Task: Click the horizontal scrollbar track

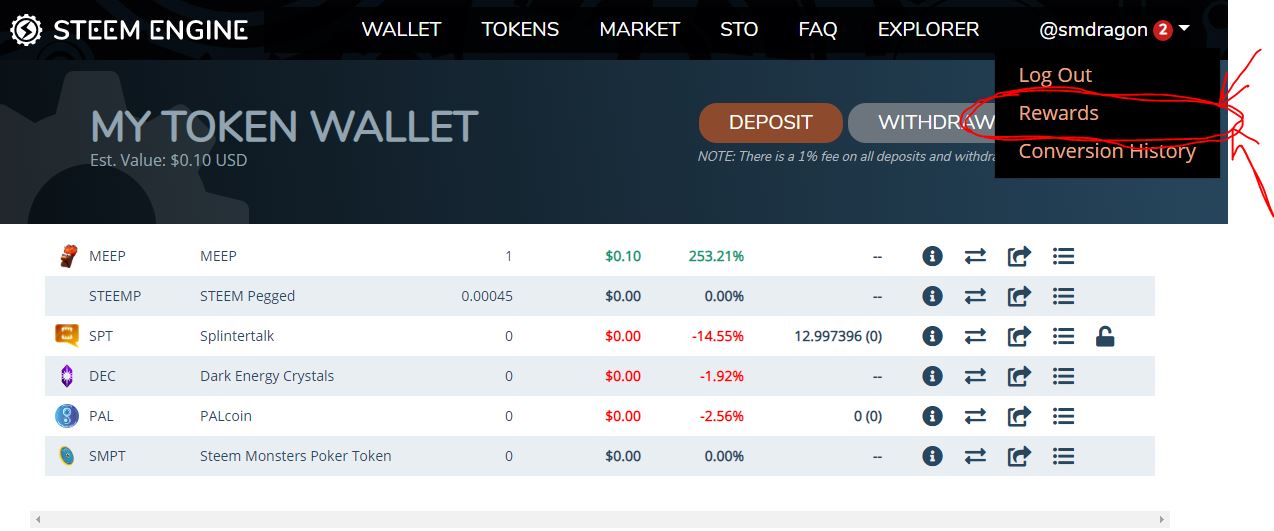Action: 600,520
